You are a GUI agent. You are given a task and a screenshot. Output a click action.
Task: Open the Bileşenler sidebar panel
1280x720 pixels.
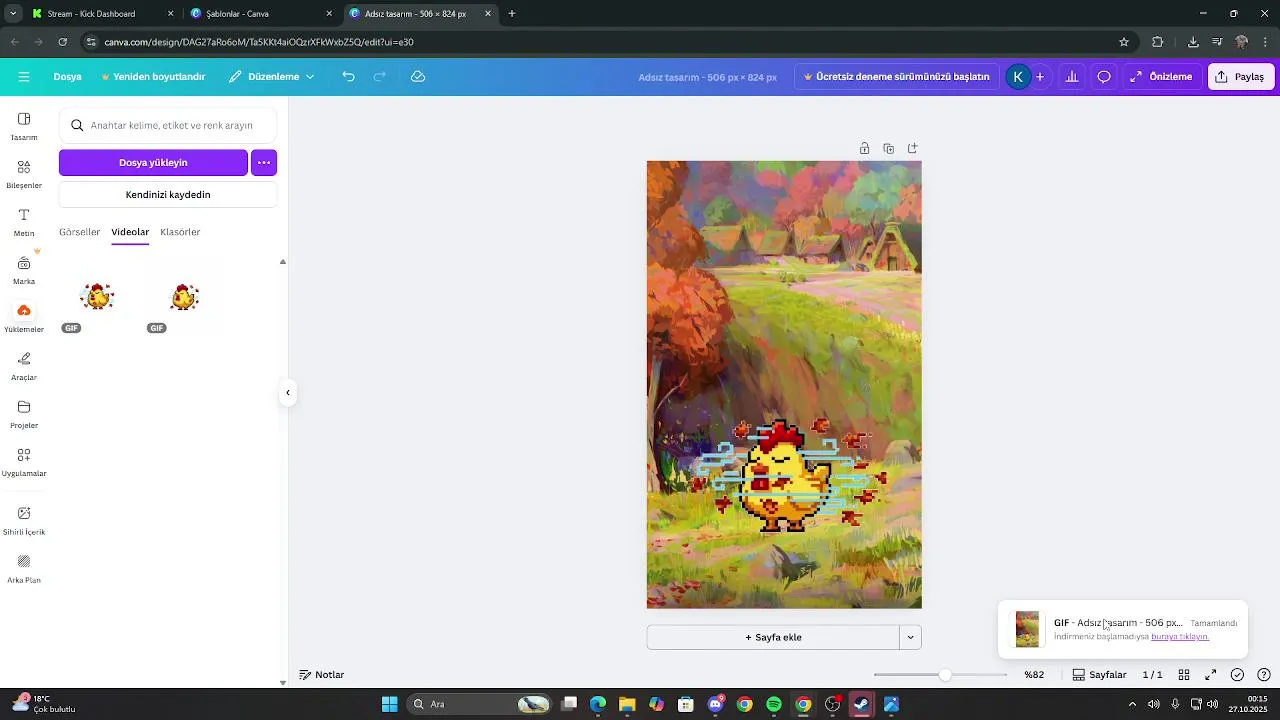pos(24,174)
